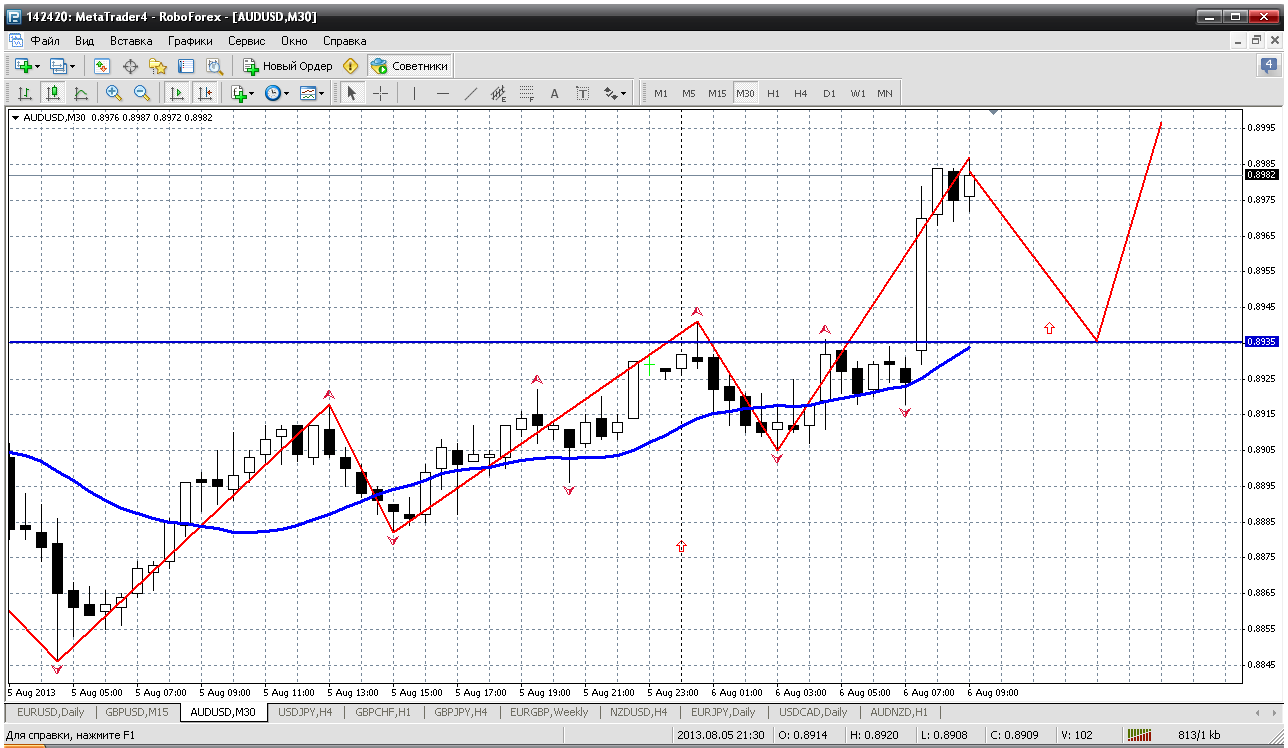Open the Окно menu
This screenshot has width=1288, height=748.
point(294,41)
